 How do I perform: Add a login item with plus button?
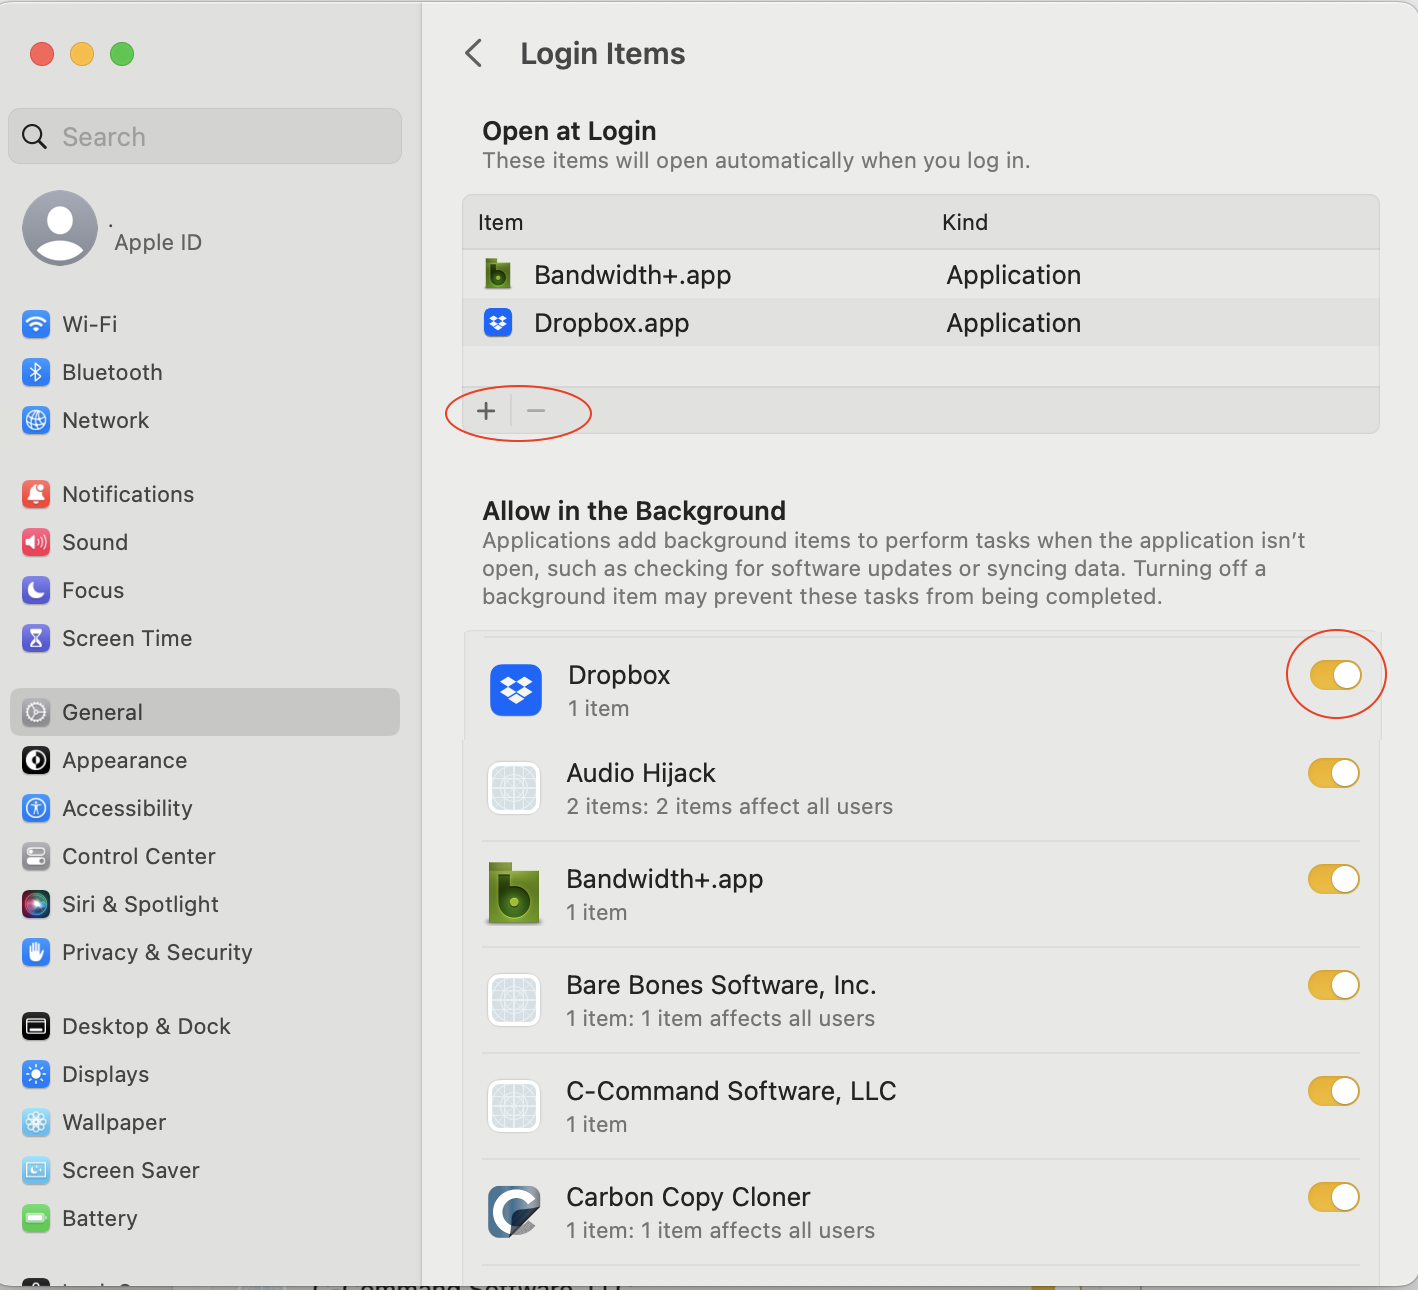tap(486, 411)
